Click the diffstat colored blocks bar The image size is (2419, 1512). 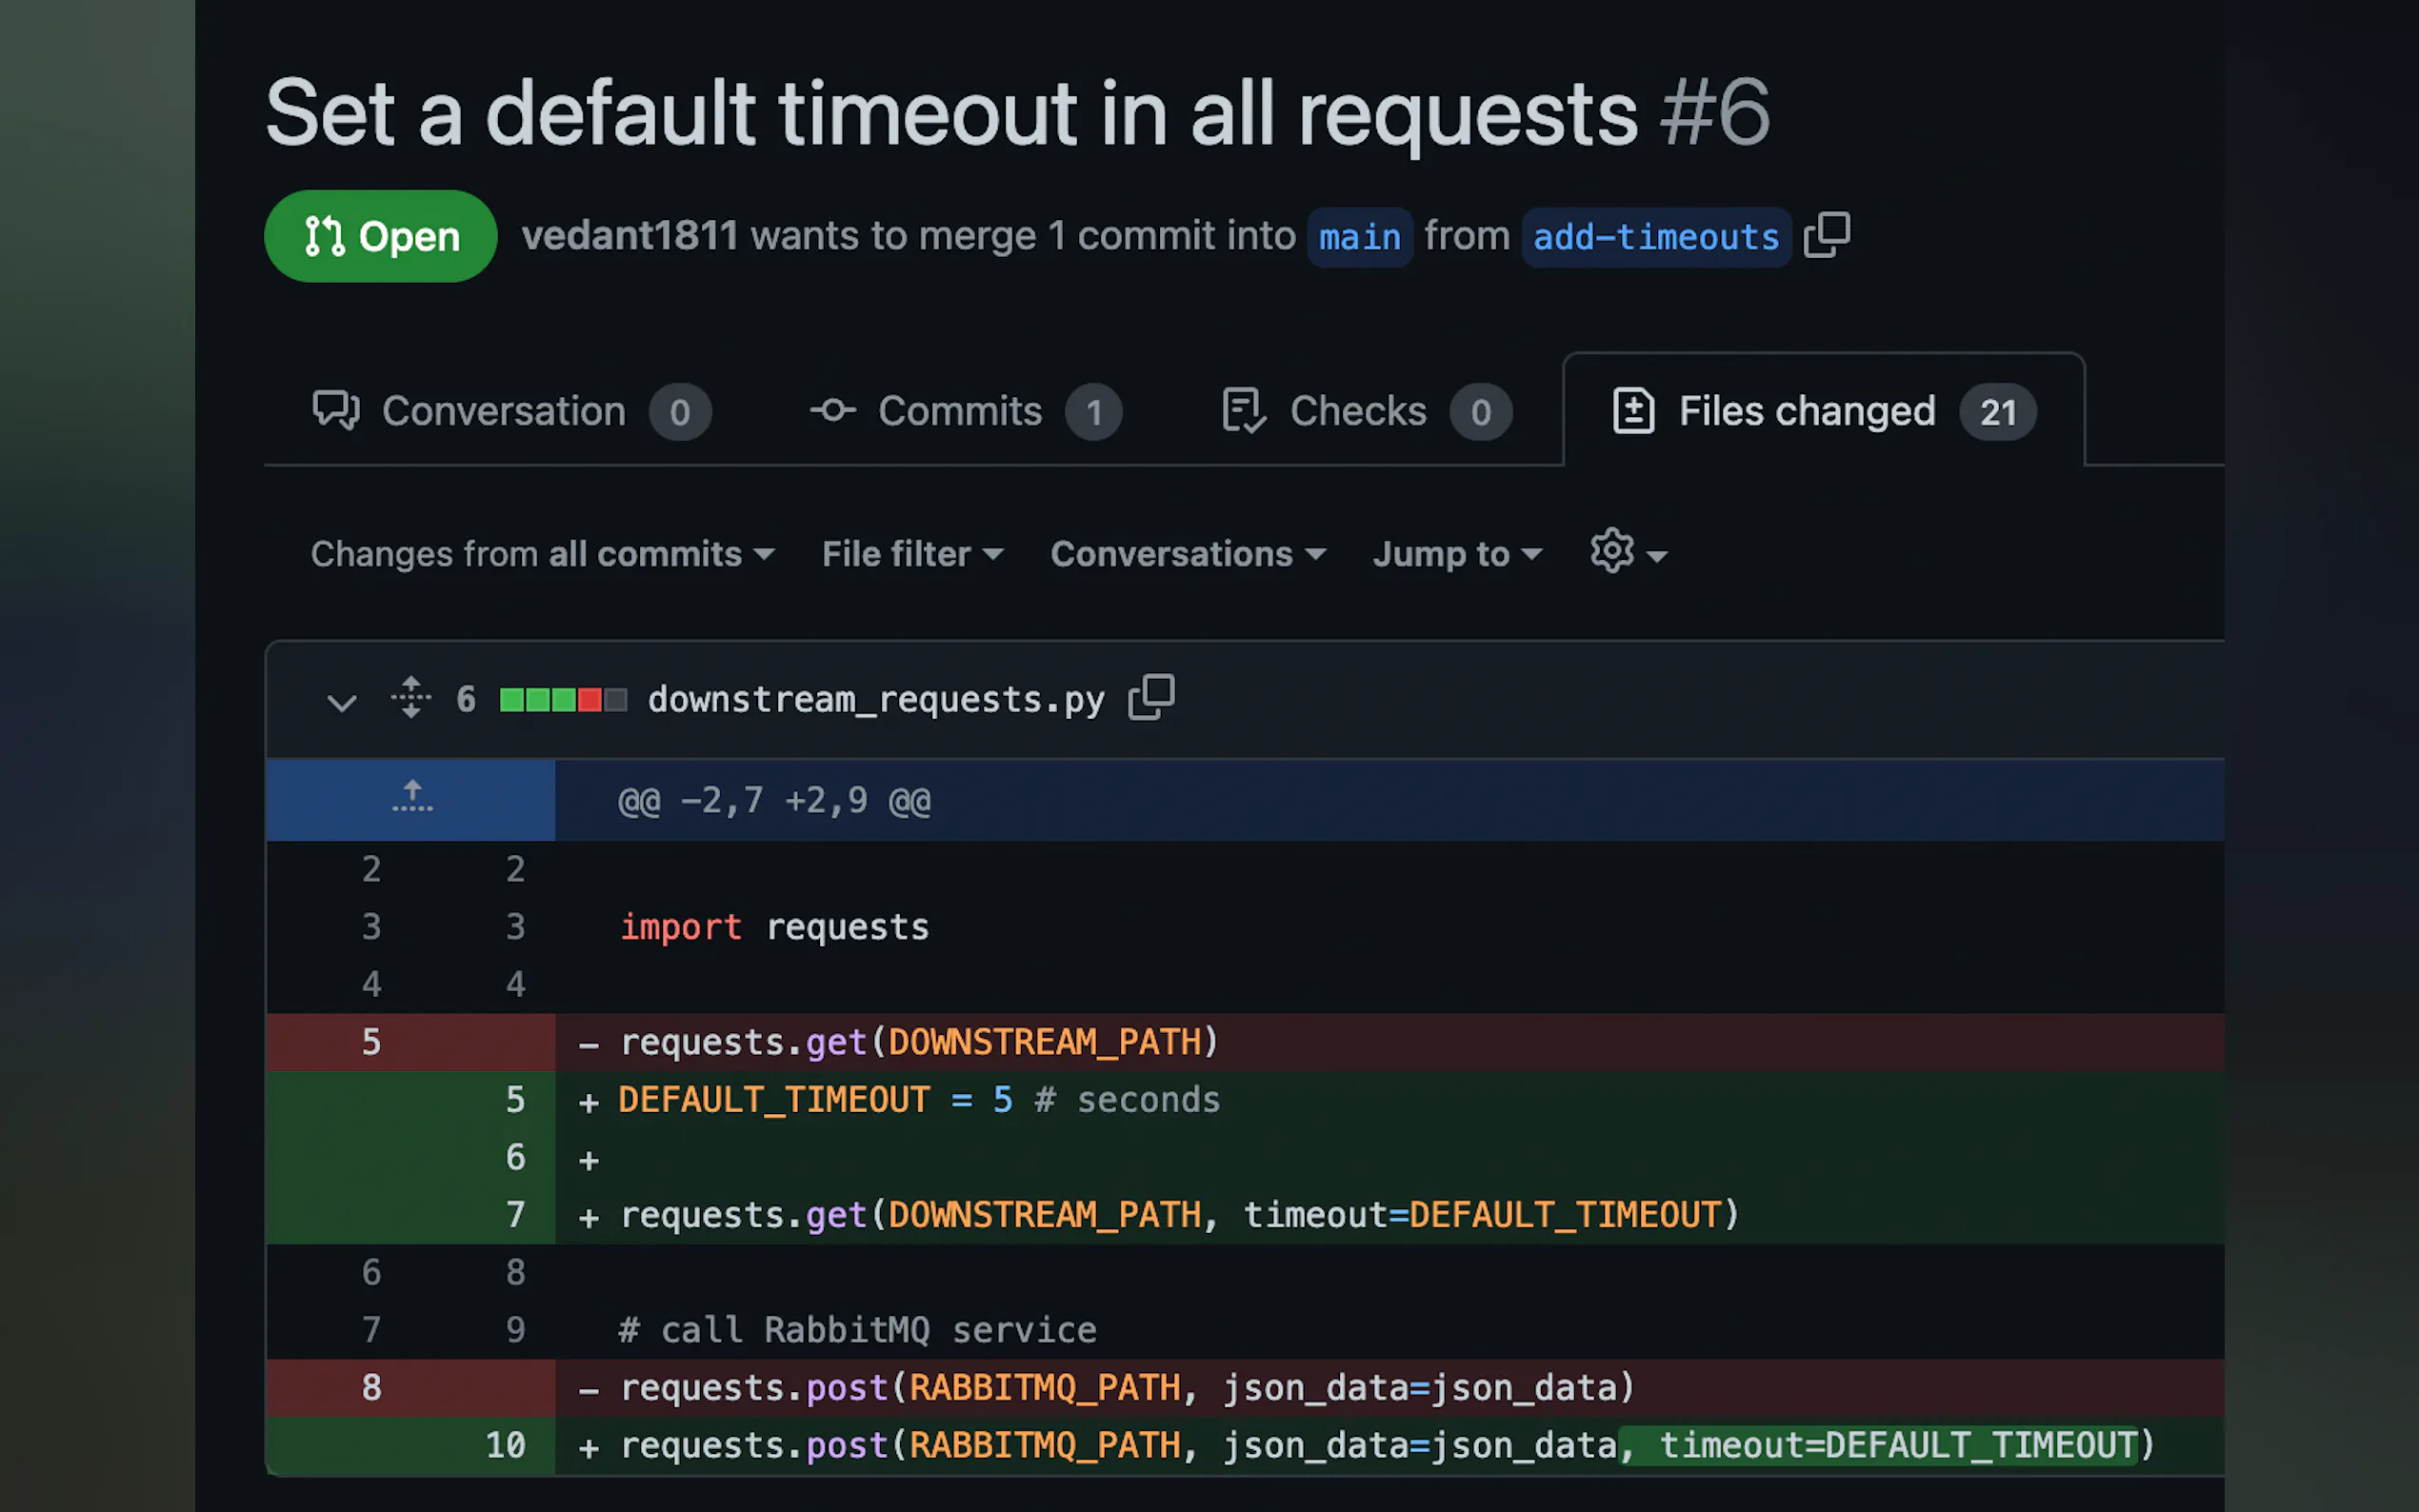tap(563, 699)
